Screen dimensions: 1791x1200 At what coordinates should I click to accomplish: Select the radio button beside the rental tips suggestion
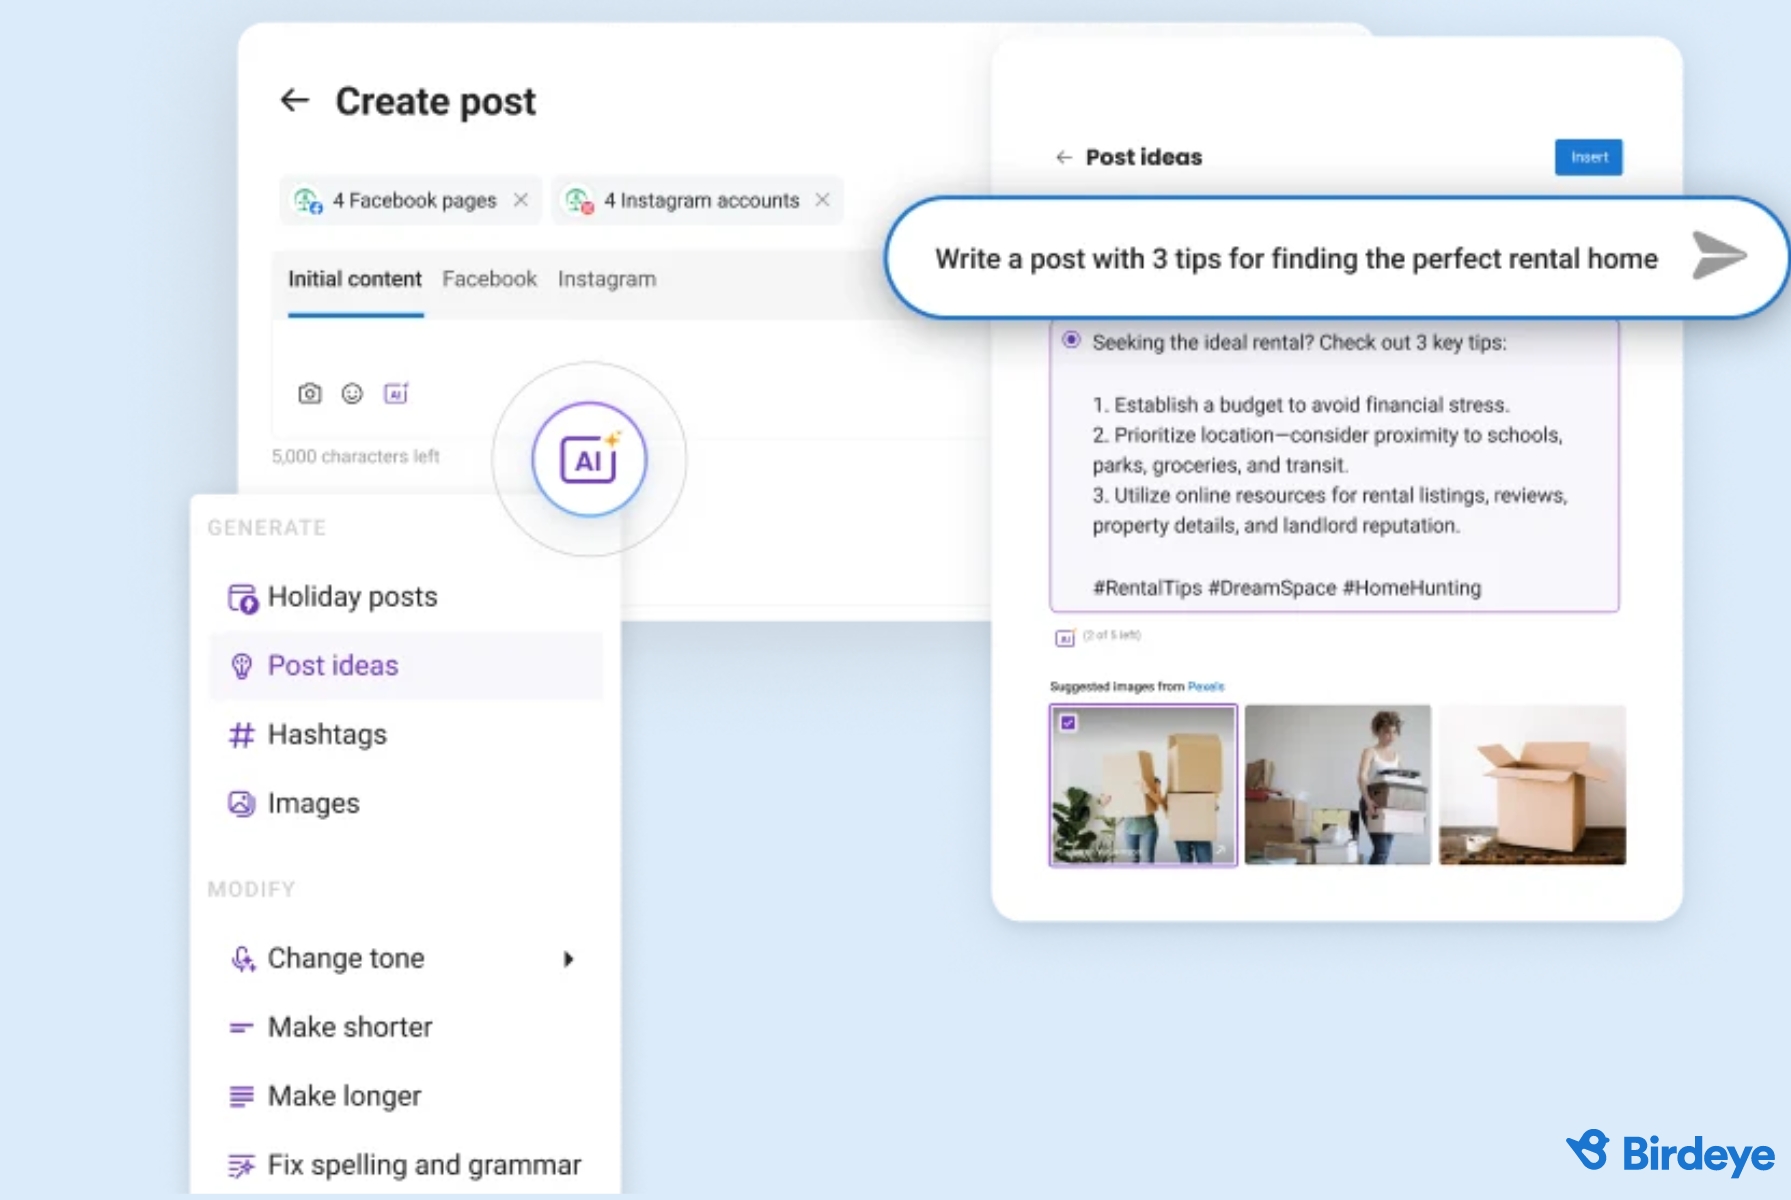pos(1071,341)
